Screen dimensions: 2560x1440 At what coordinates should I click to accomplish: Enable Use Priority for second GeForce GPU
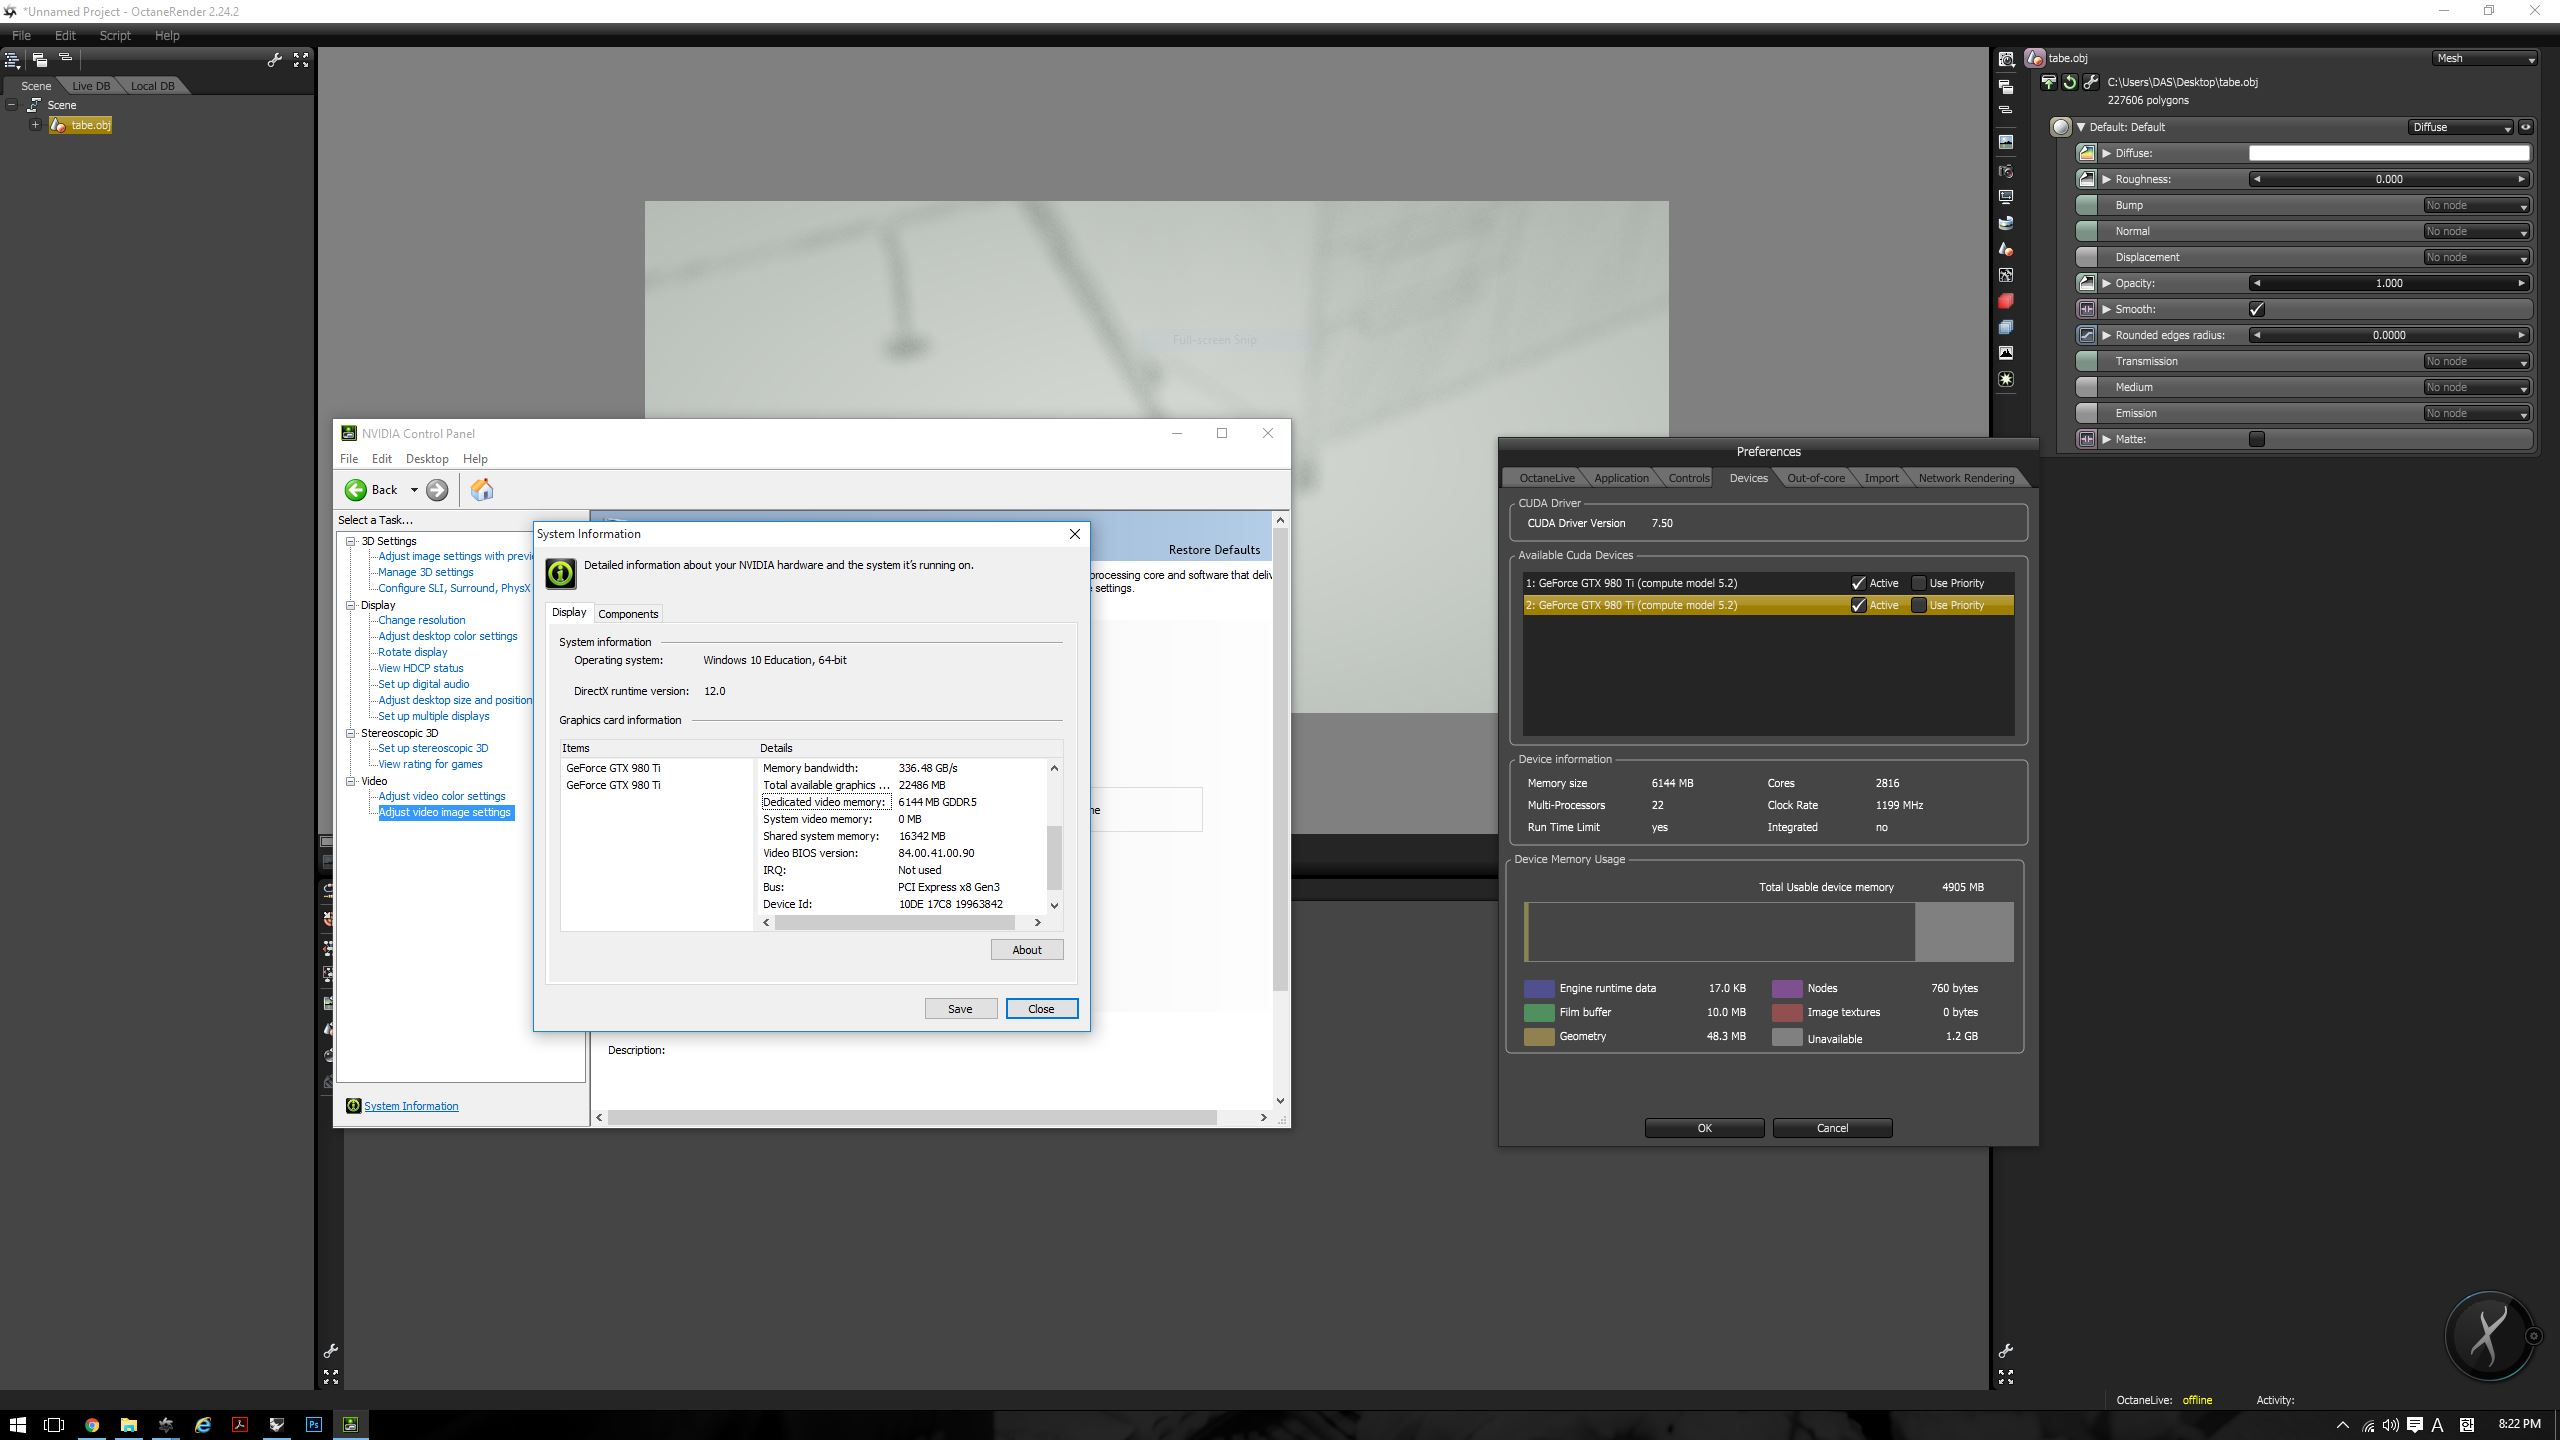(x=1918, y=605)
